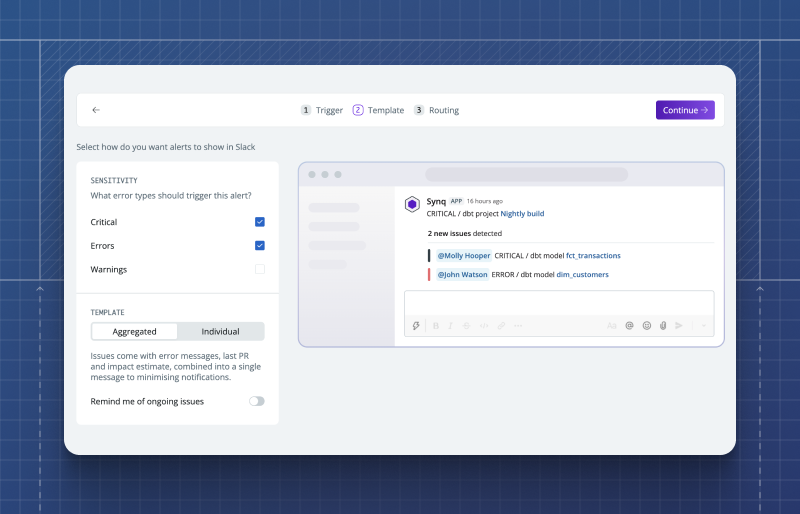The width and height of the screenshot is (800, 514).
Task: Click into the Slack message input field
Action: coord(559,303)
